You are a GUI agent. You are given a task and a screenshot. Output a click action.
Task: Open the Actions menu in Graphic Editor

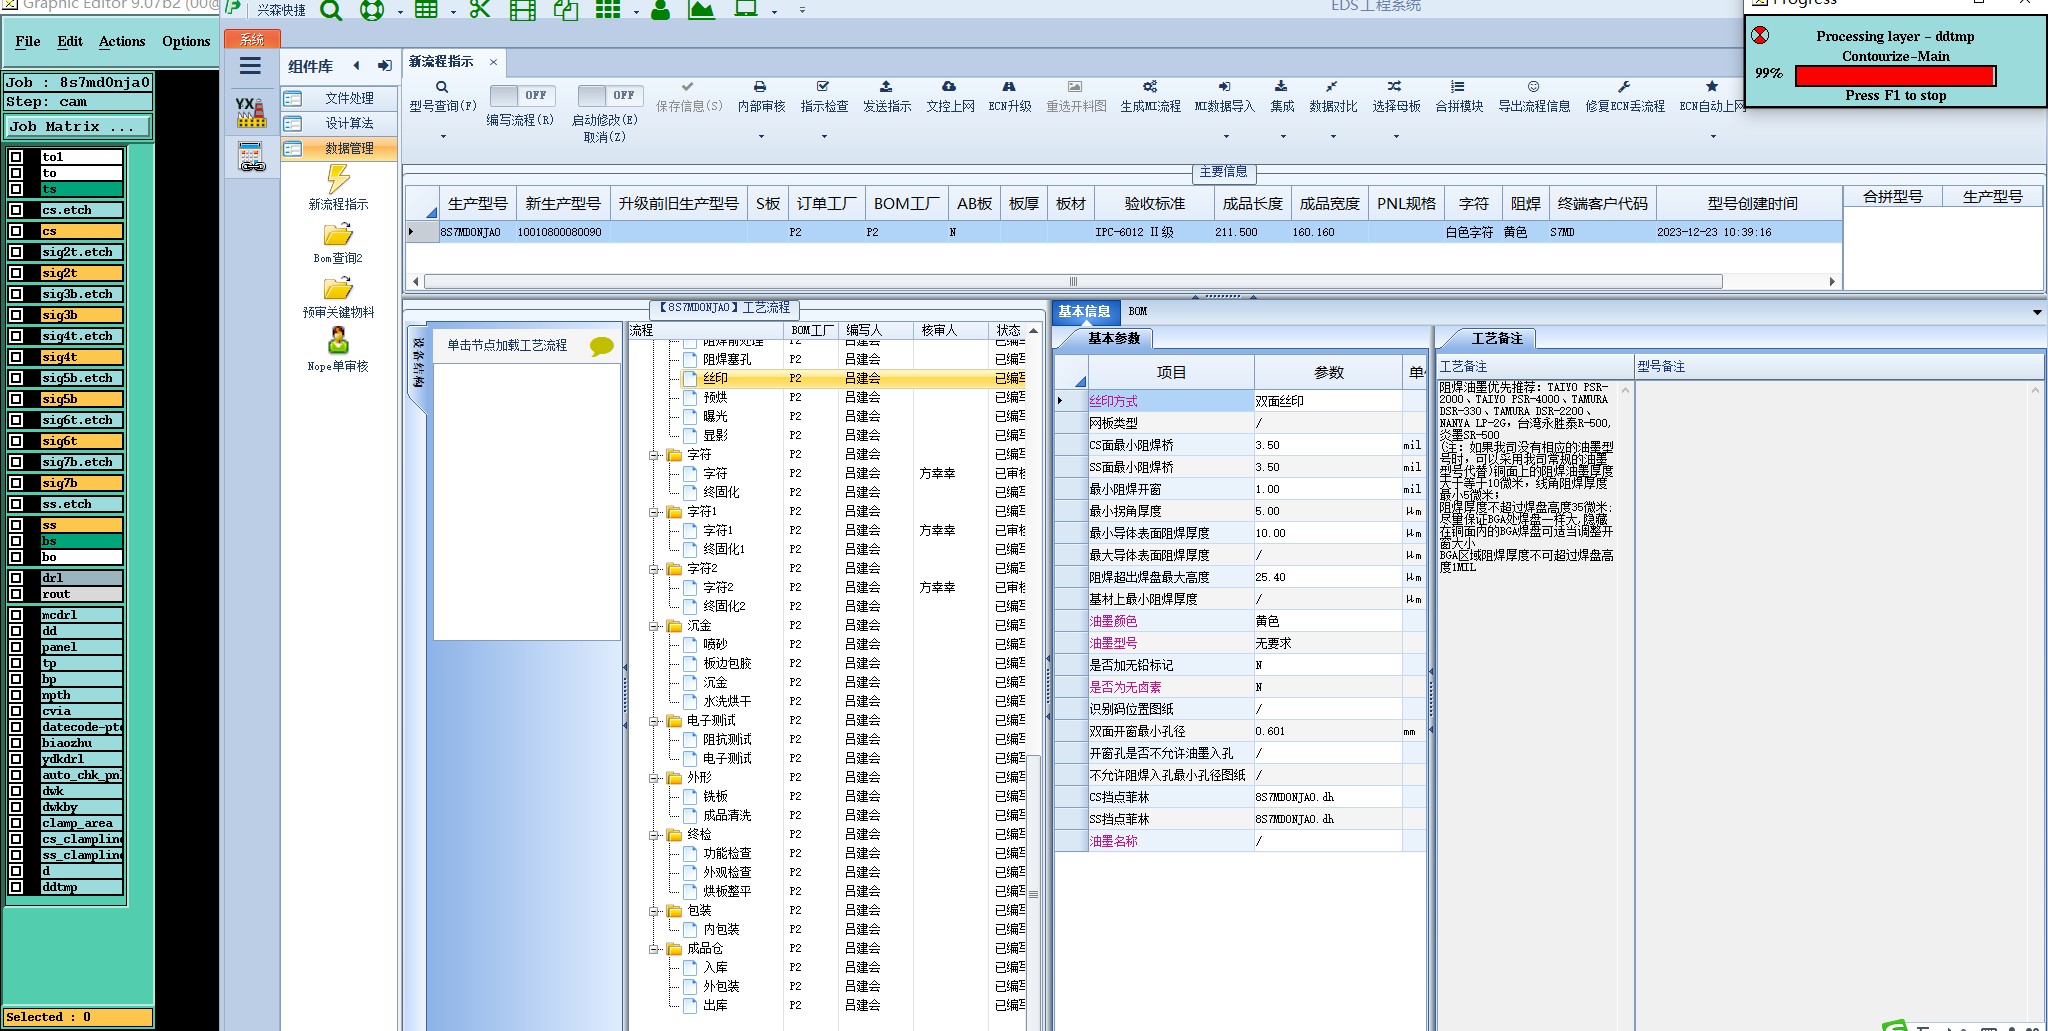122,41
